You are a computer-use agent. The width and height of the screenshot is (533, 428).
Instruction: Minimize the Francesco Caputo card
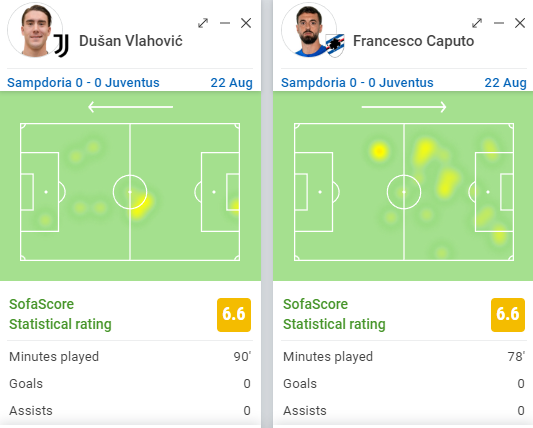click(x=499, y=23)
